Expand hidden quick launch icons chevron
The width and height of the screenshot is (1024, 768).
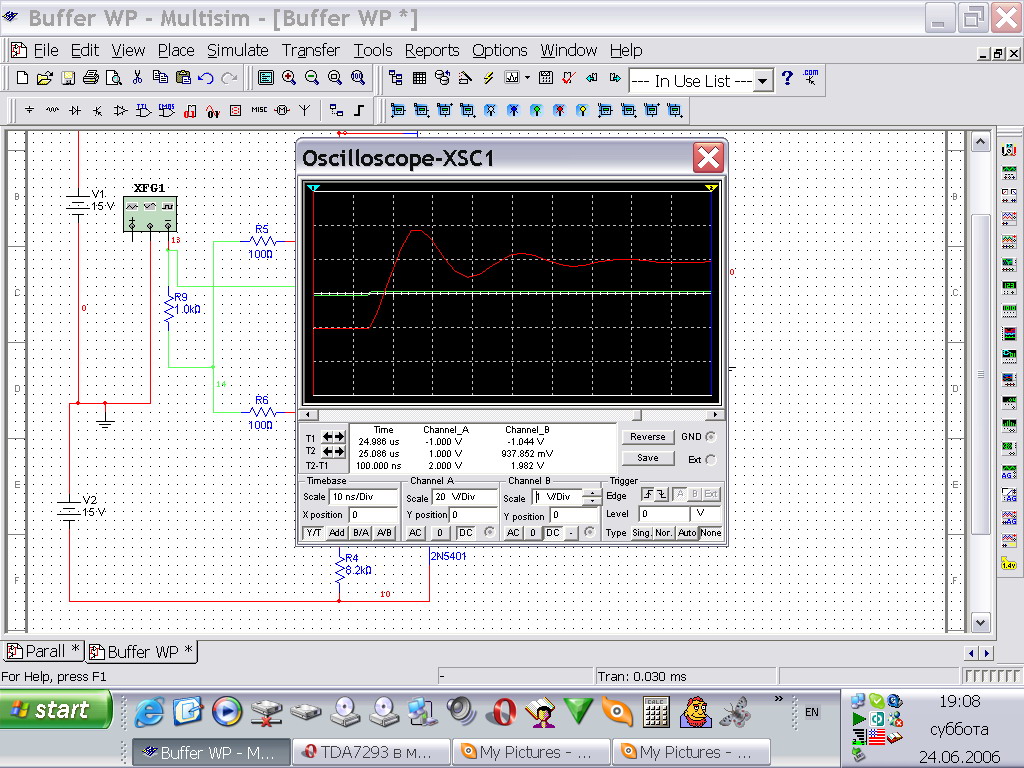778,699
